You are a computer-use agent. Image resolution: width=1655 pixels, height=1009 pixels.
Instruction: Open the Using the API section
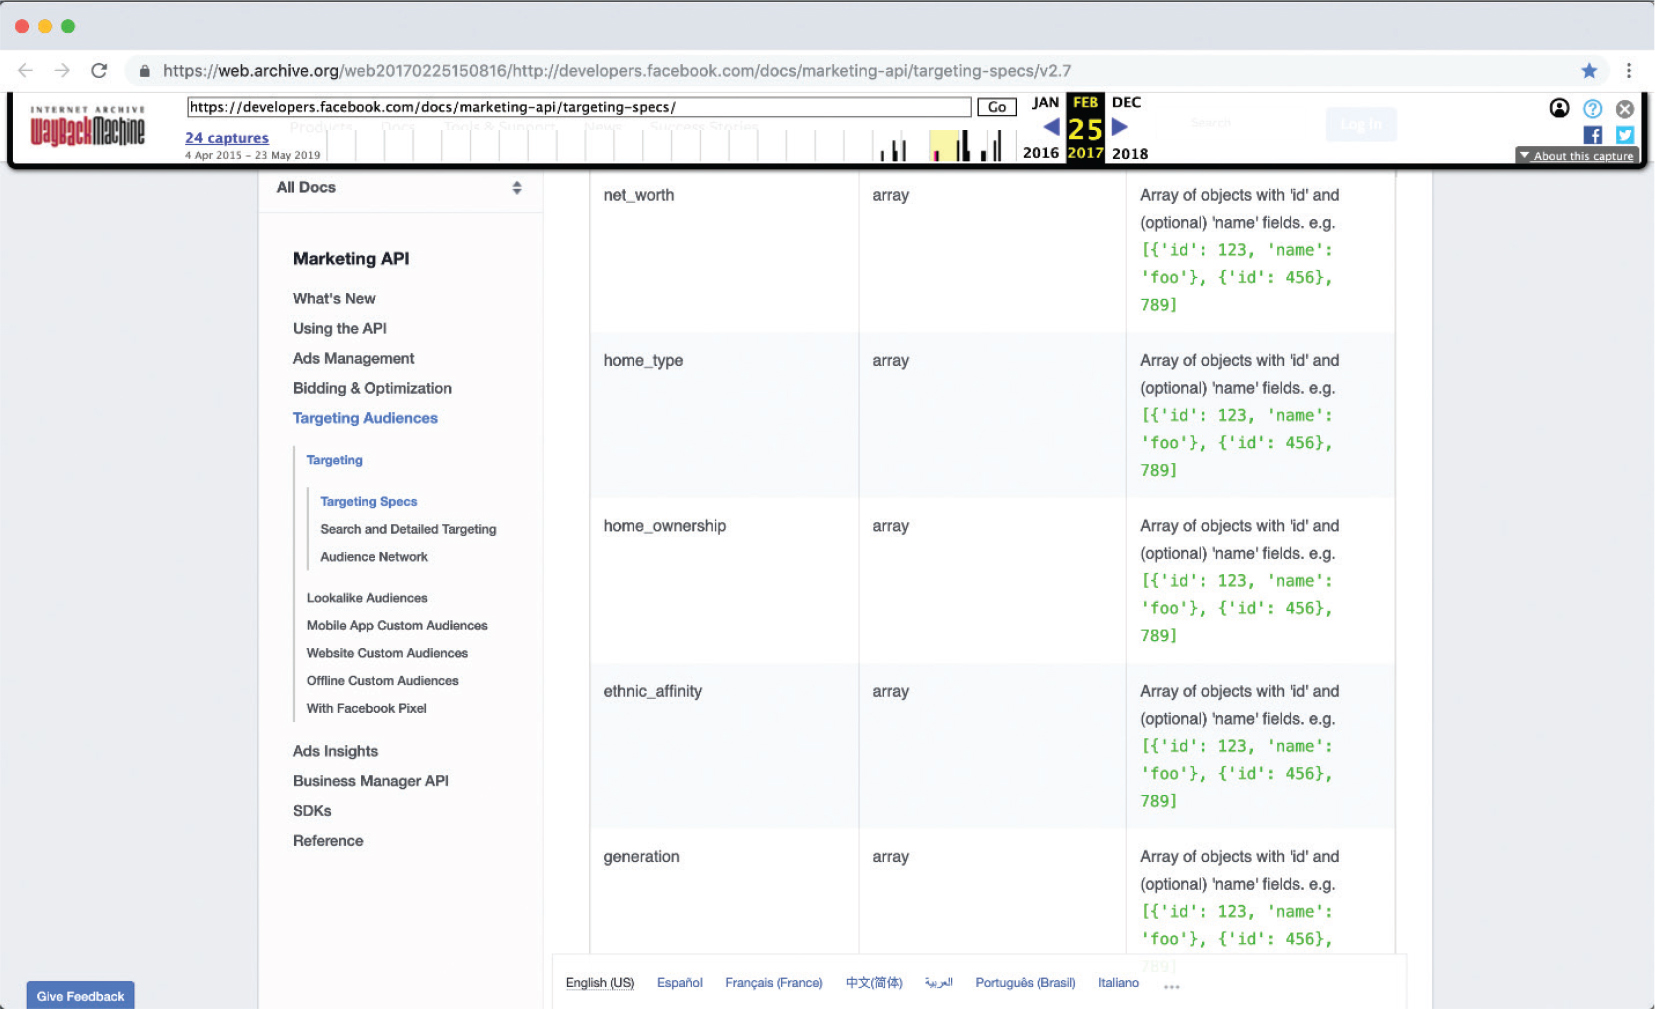click(x=340, y=328)
